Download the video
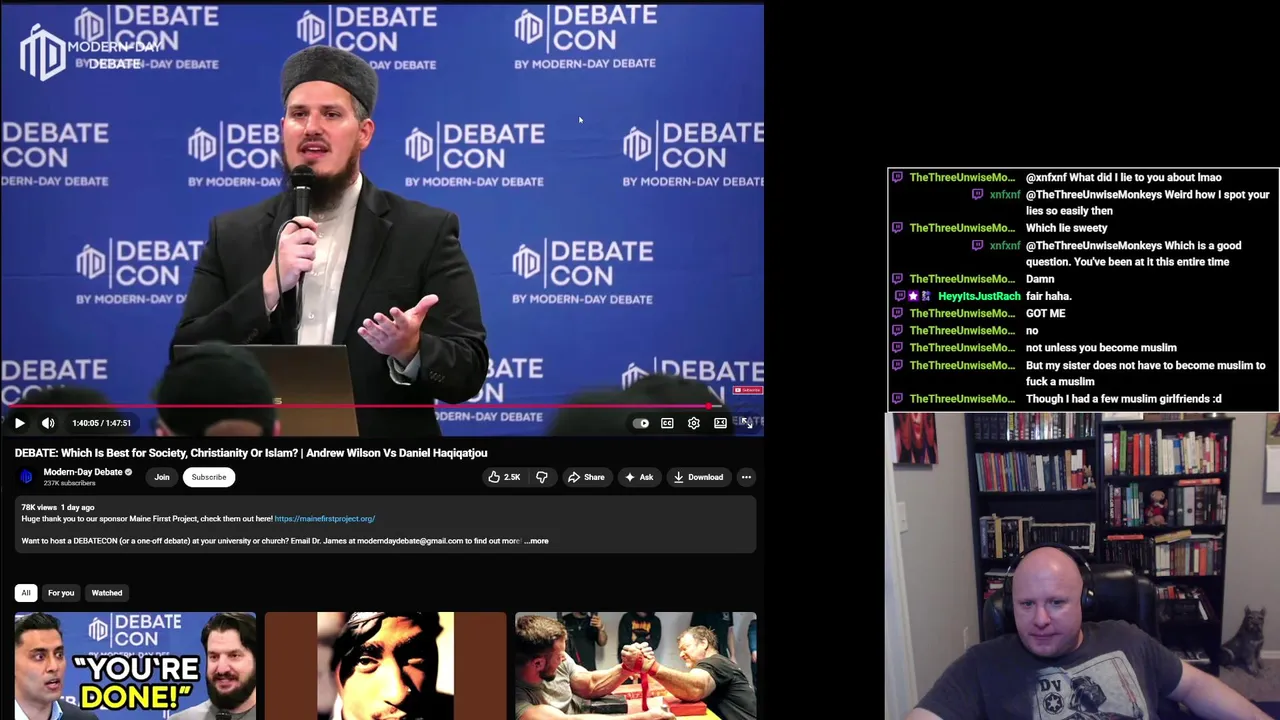This screenshot has width=1280, height=720. point(698,477)
